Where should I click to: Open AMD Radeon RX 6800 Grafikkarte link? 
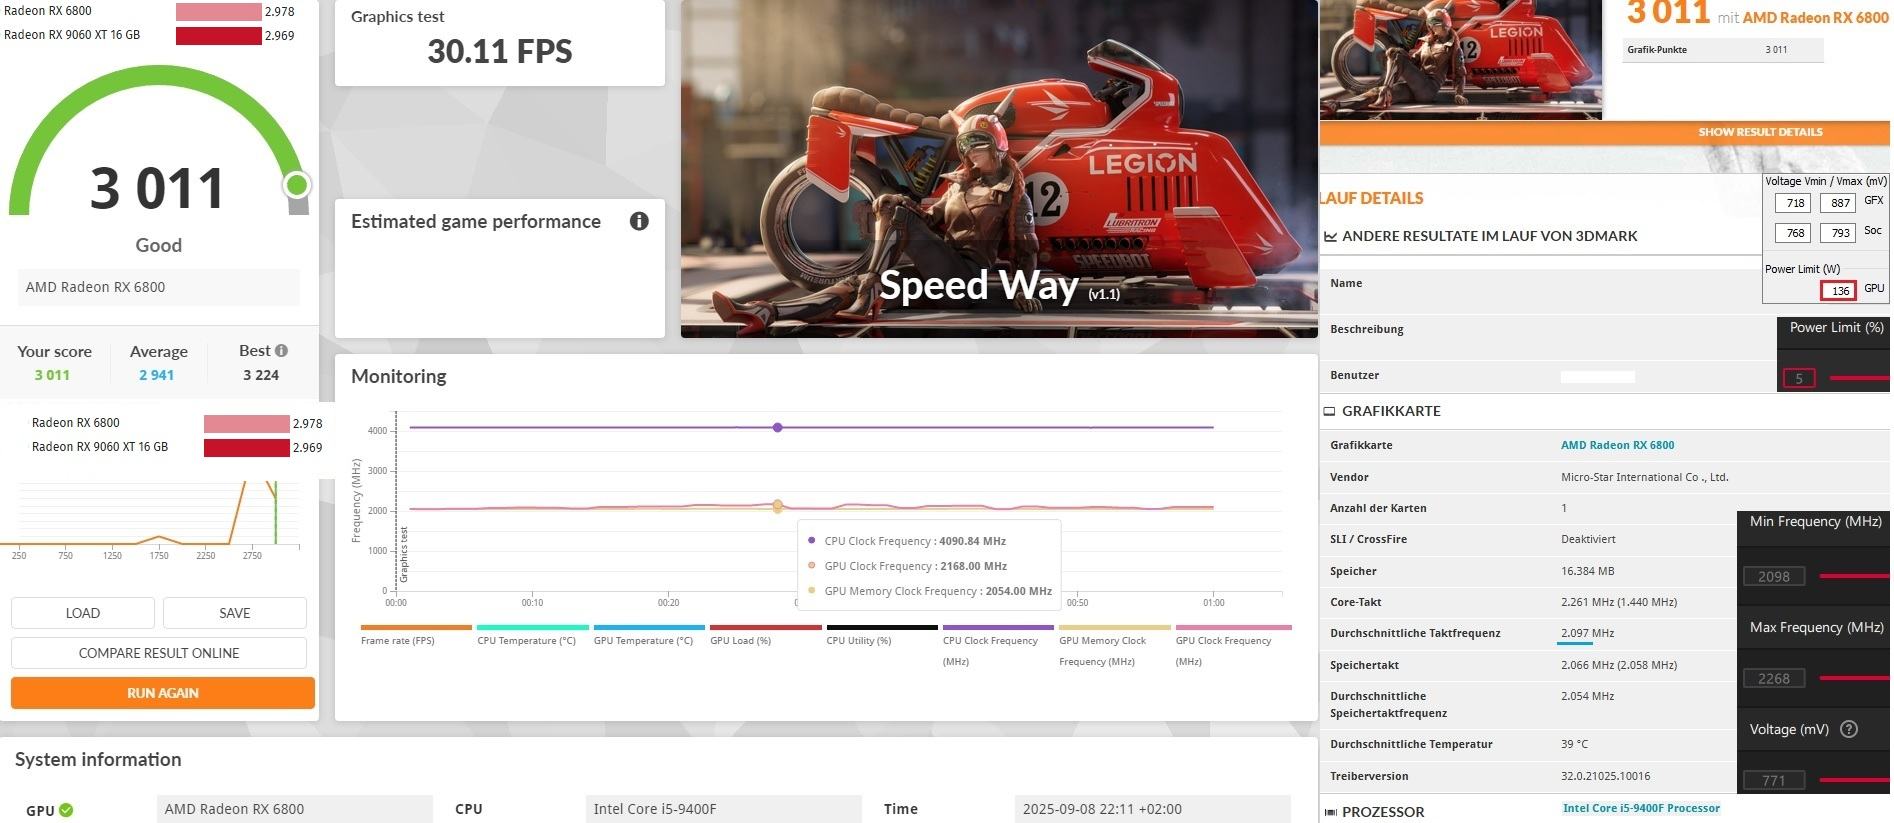tap(1617, 445)
